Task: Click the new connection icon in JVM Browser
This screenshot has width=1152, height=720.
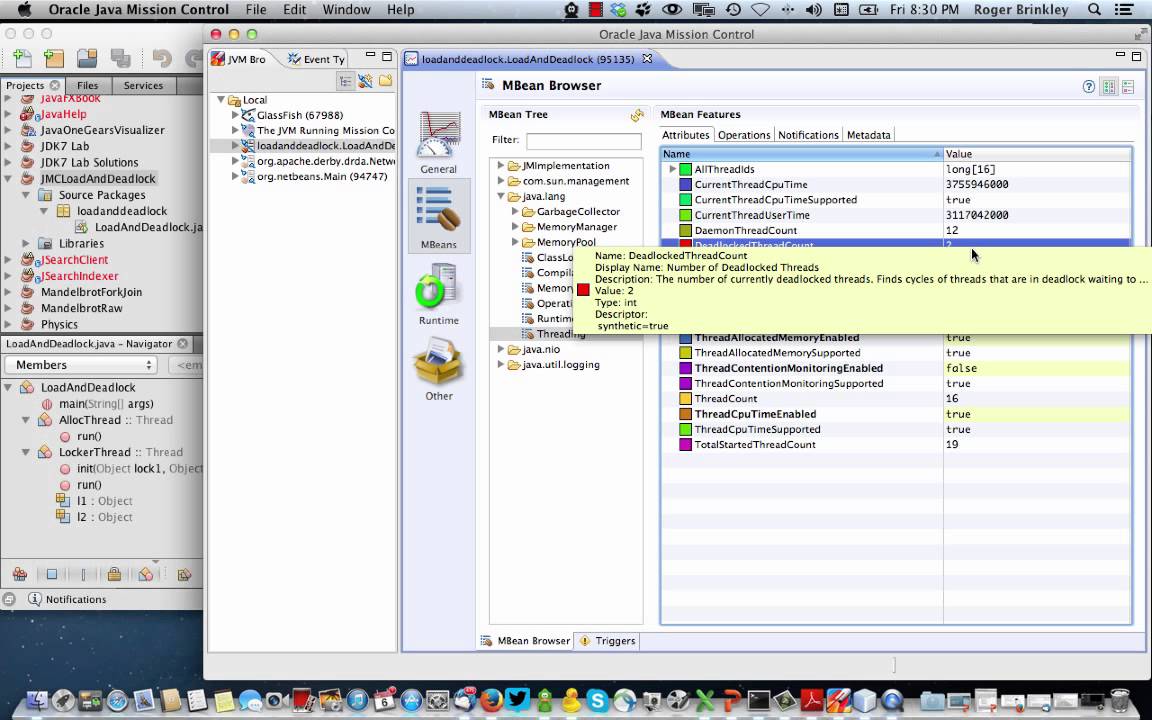Action: [x=365, y=82]
